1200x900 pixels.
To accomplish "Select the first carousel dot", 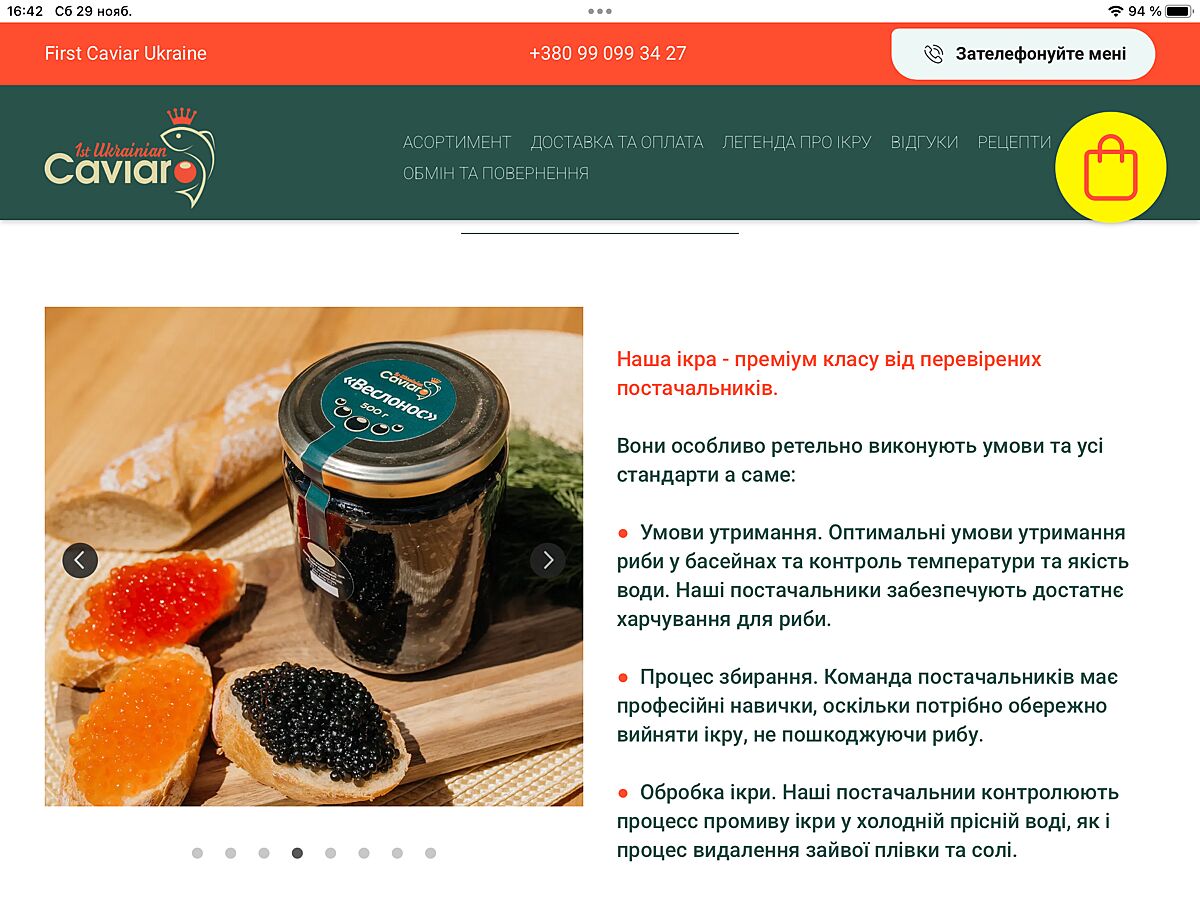I will coord(197,853).
